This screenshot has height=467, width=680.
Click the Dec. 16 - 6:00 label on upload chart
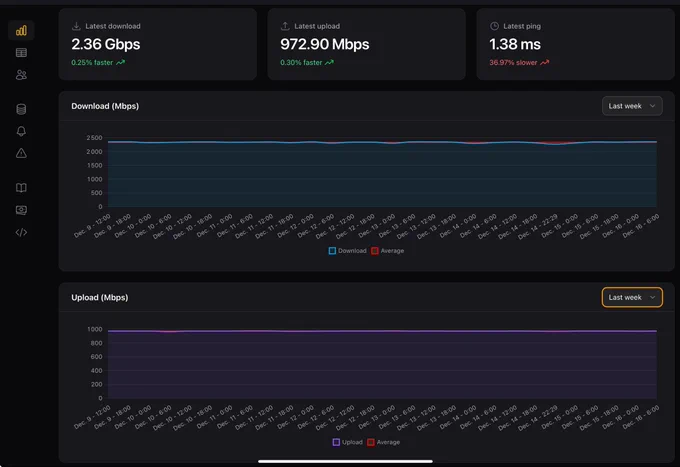pyautogui.click(x=641, y=417)
